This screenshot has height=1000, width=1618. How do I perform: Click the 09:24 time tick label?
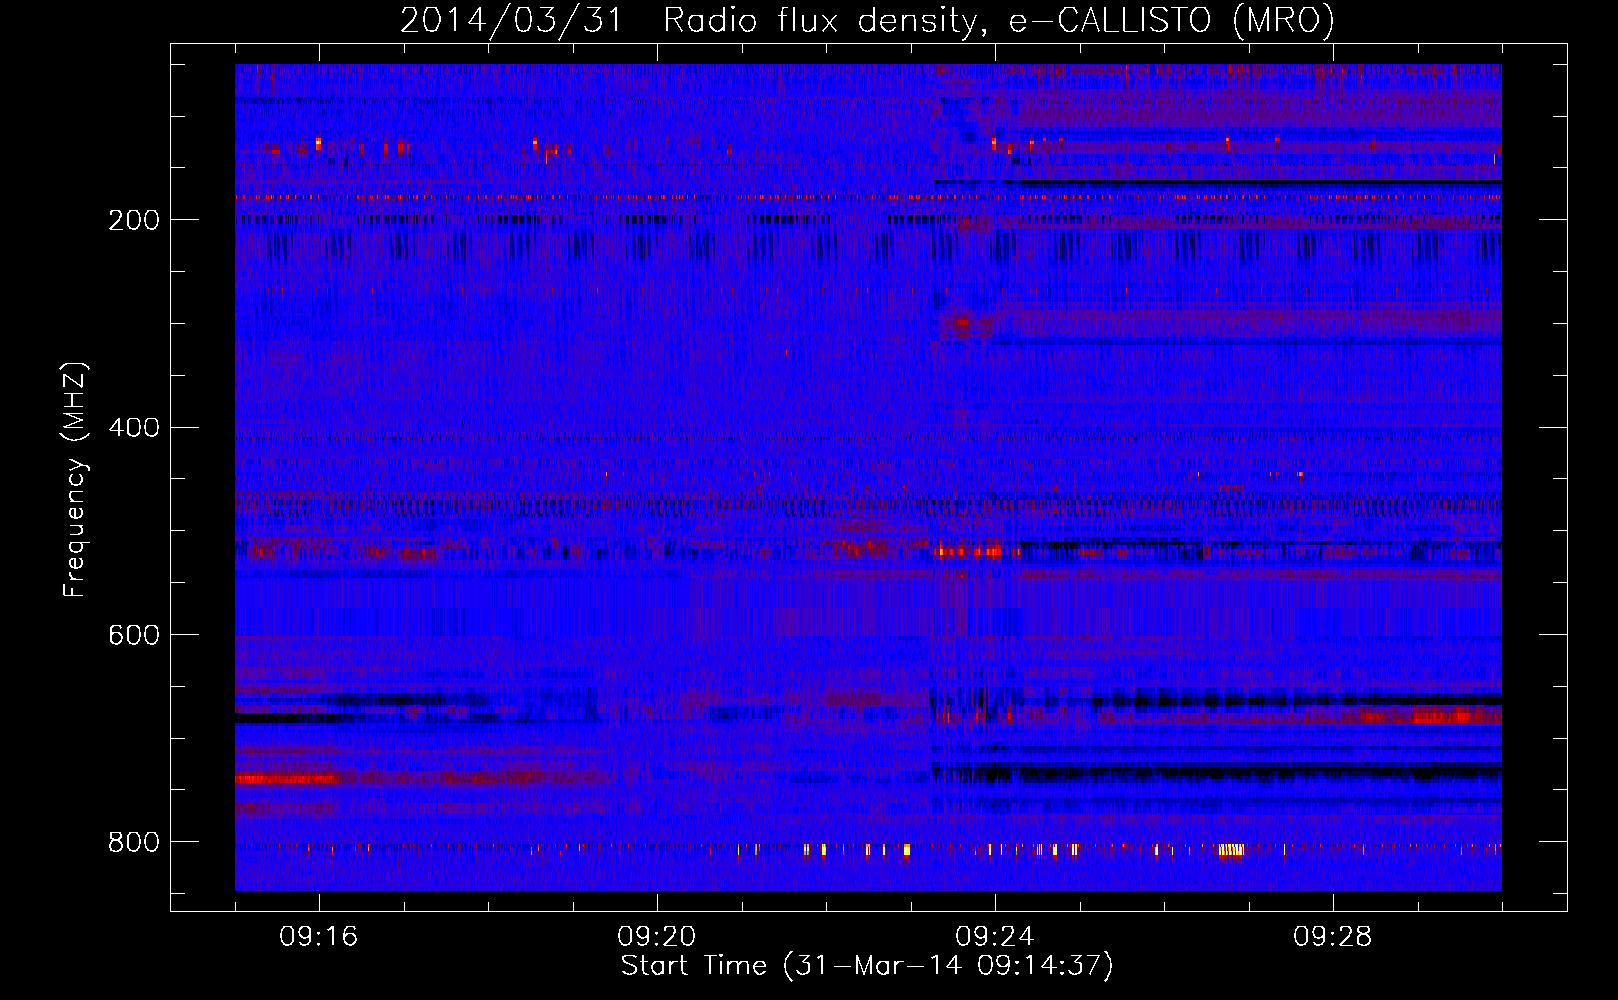point(995,936)
